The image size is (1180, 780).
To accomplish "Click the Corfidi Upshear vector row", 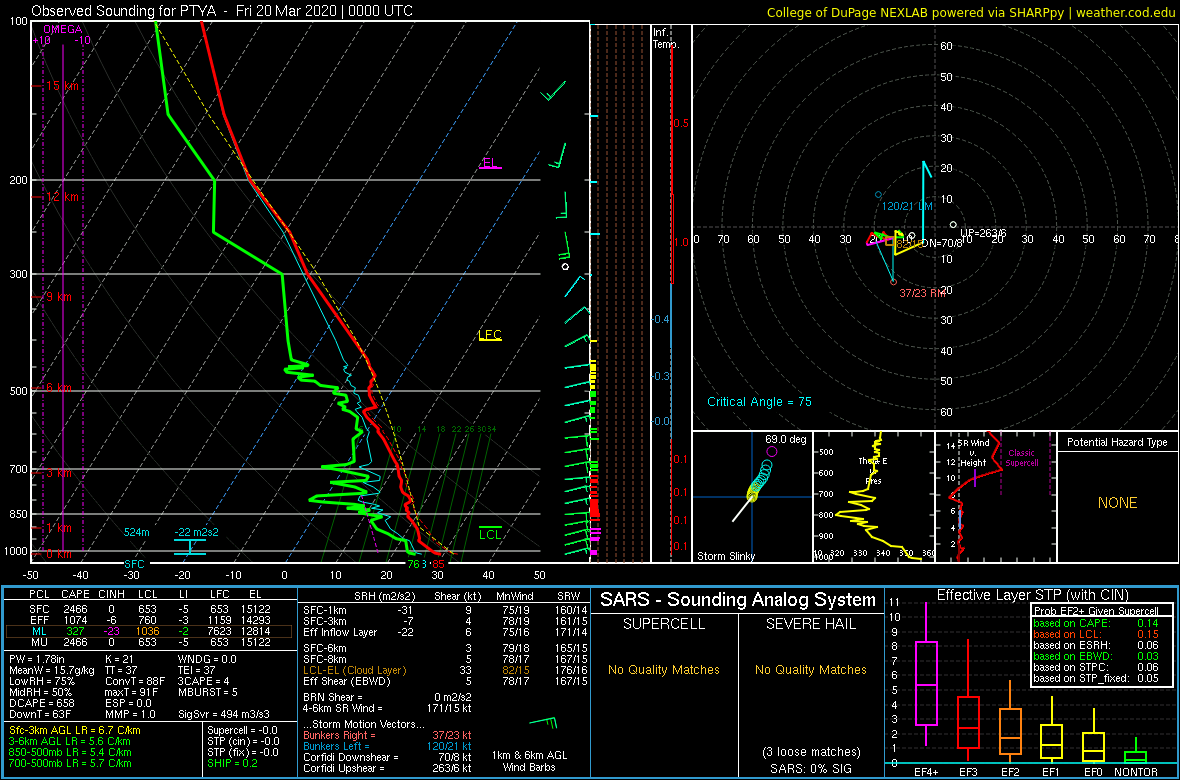I will 387,768.
